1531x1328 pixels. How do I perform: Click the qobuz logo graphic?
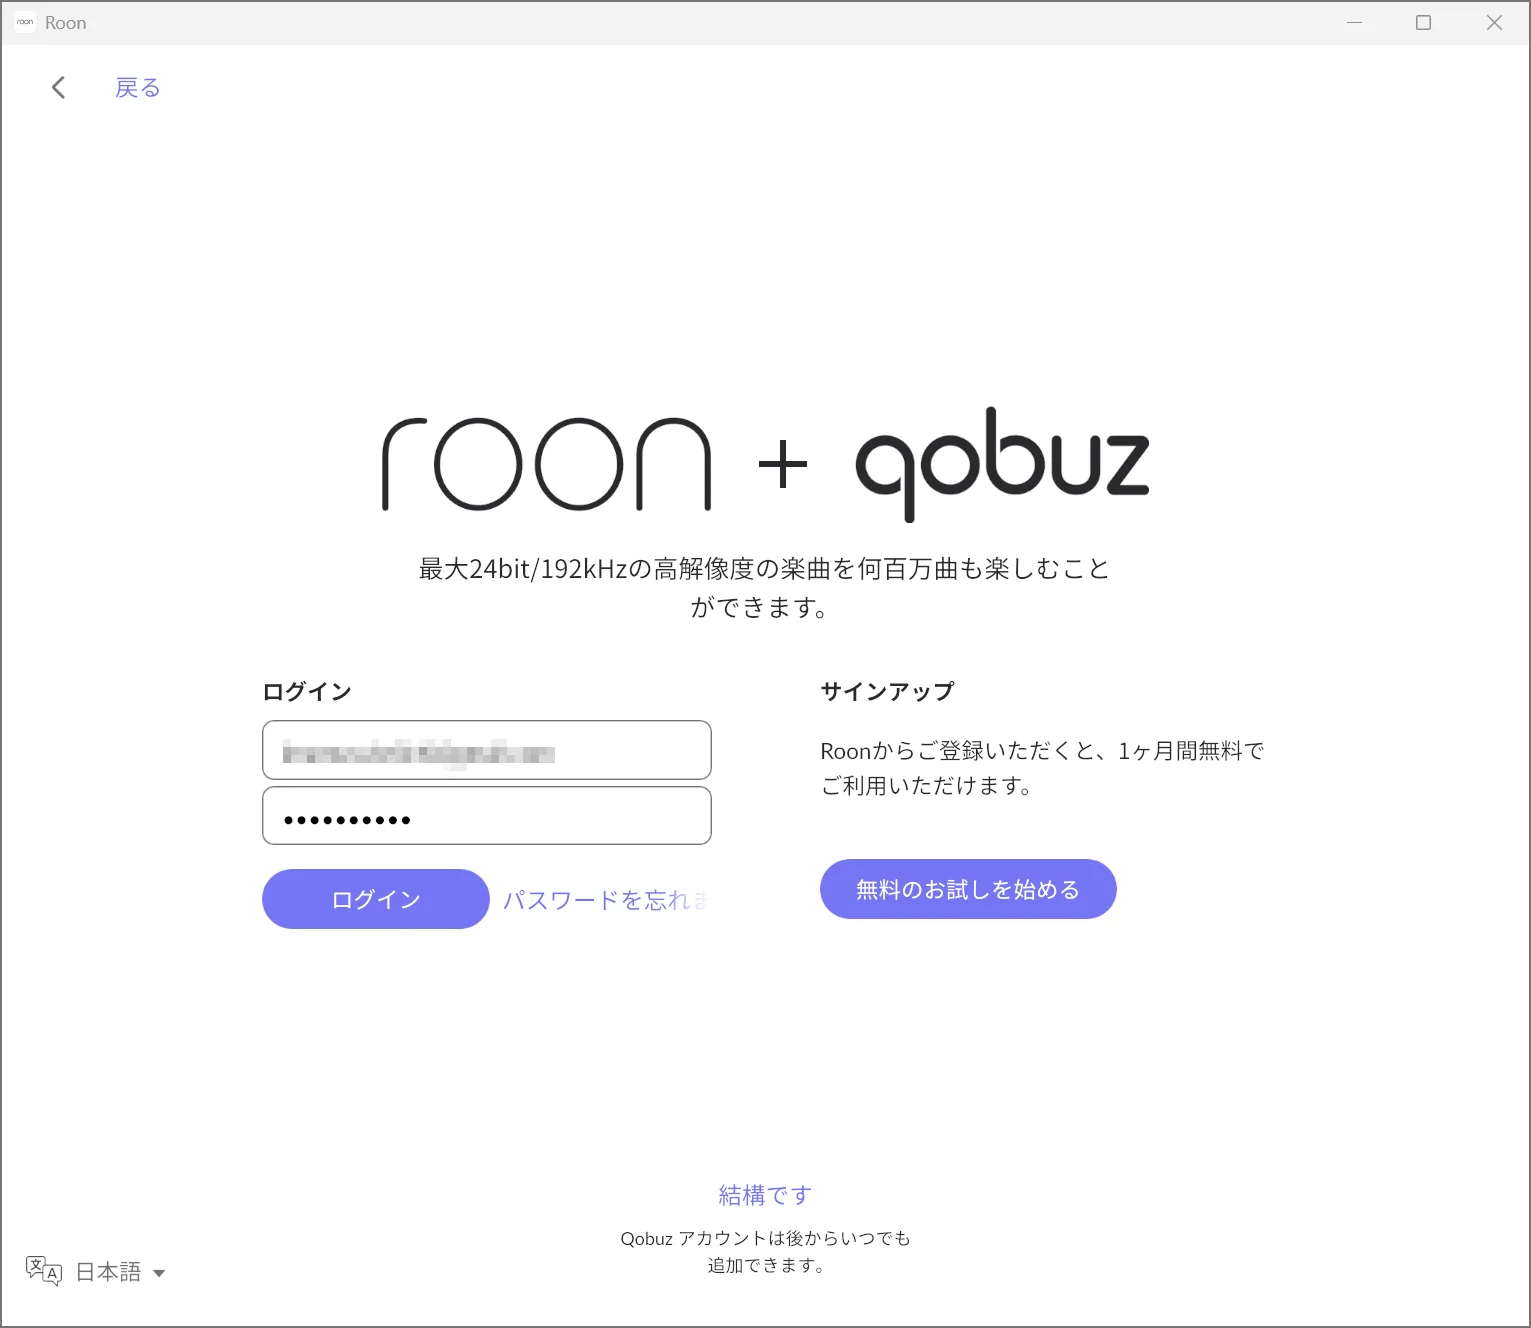[1002, 463]
